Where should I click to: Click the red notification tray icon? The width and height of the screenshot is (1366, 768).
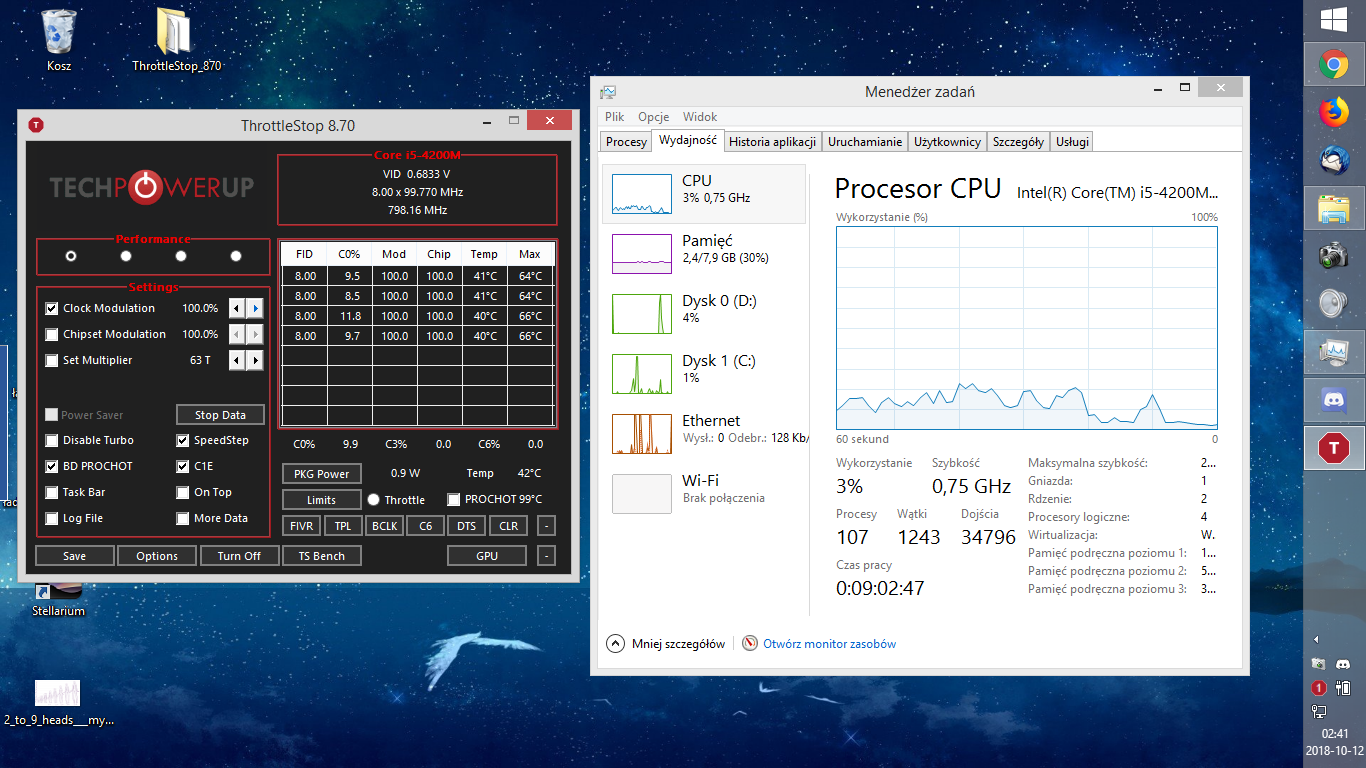1319,688
